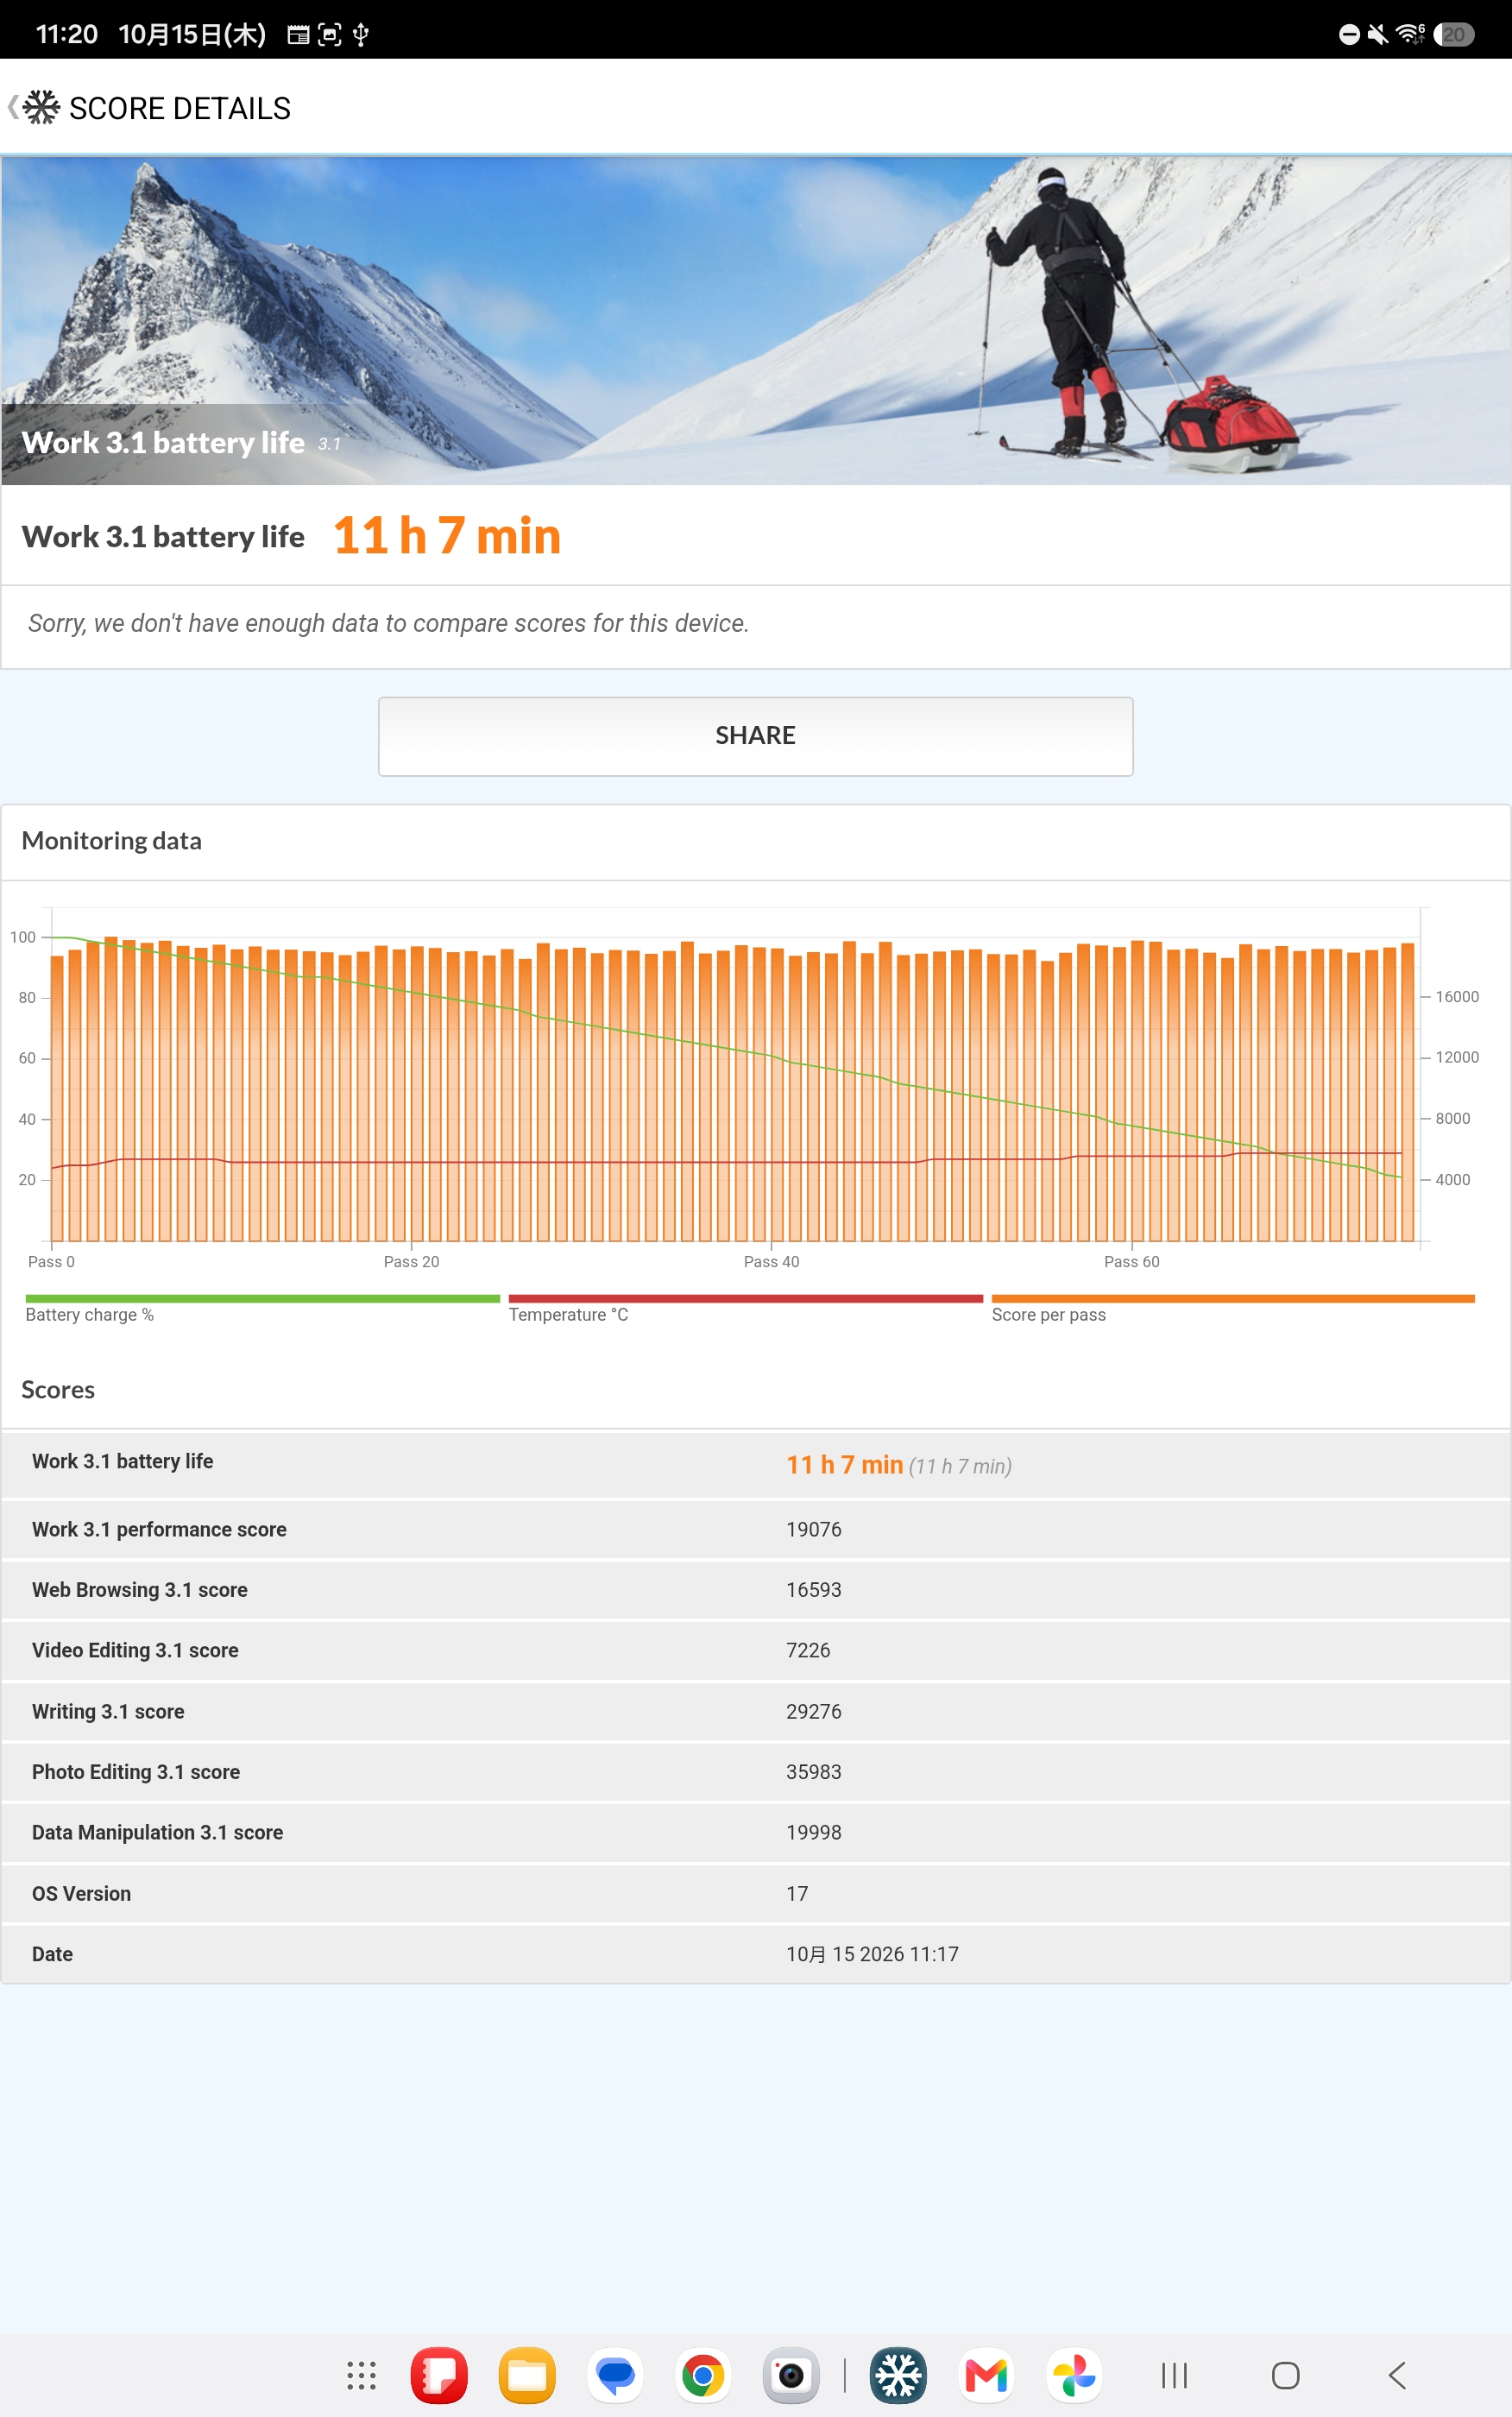1512x2417 pixels.
Task: Open Google Photos pinwheel app
Action: point(1074,2375)
